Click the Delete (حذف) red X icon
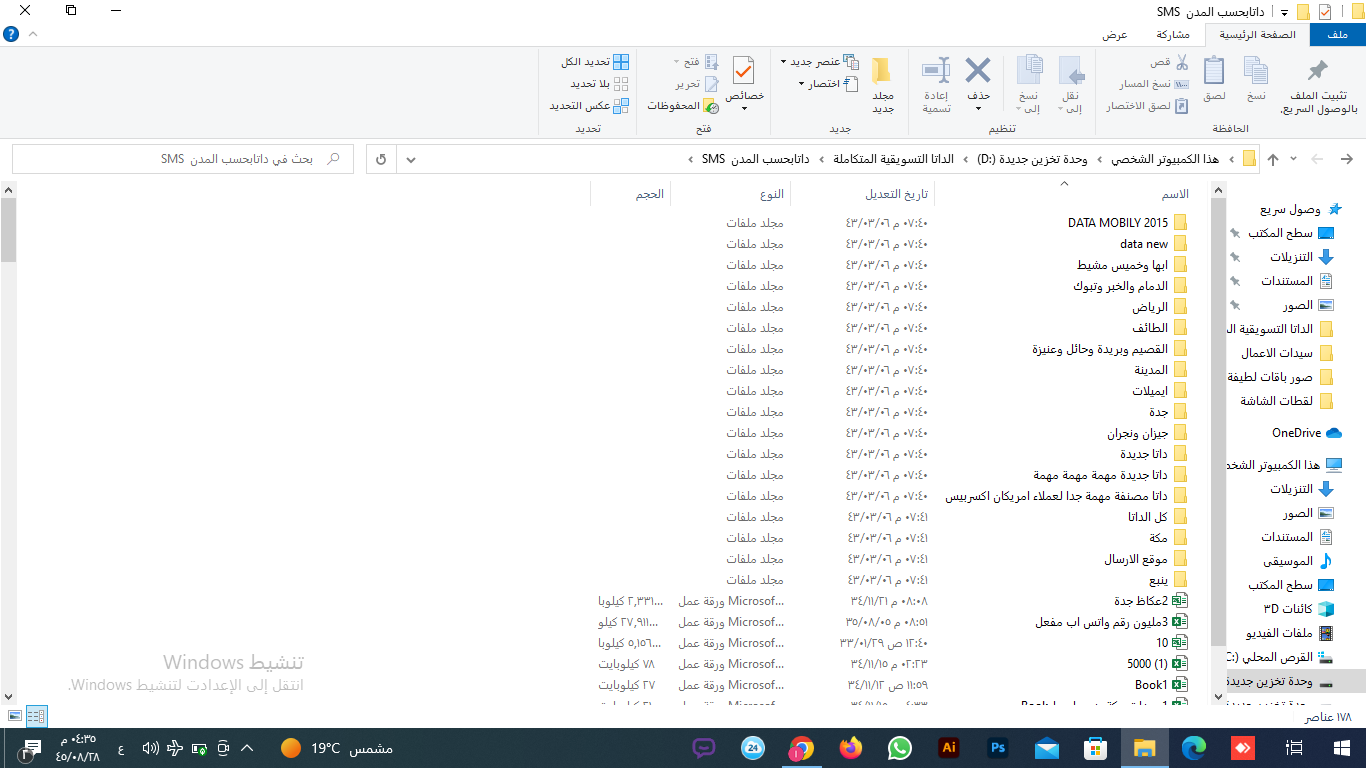The image size is (1366, 768). (x=977, y=71)
